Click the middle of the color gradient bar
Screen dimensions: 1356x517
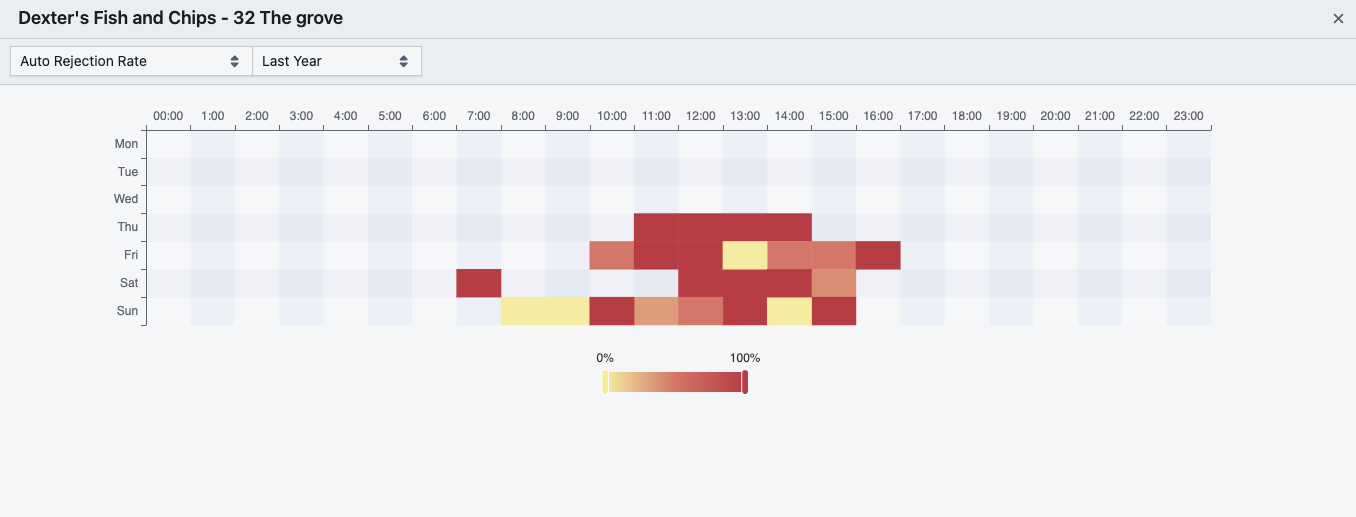pos(675,382)
